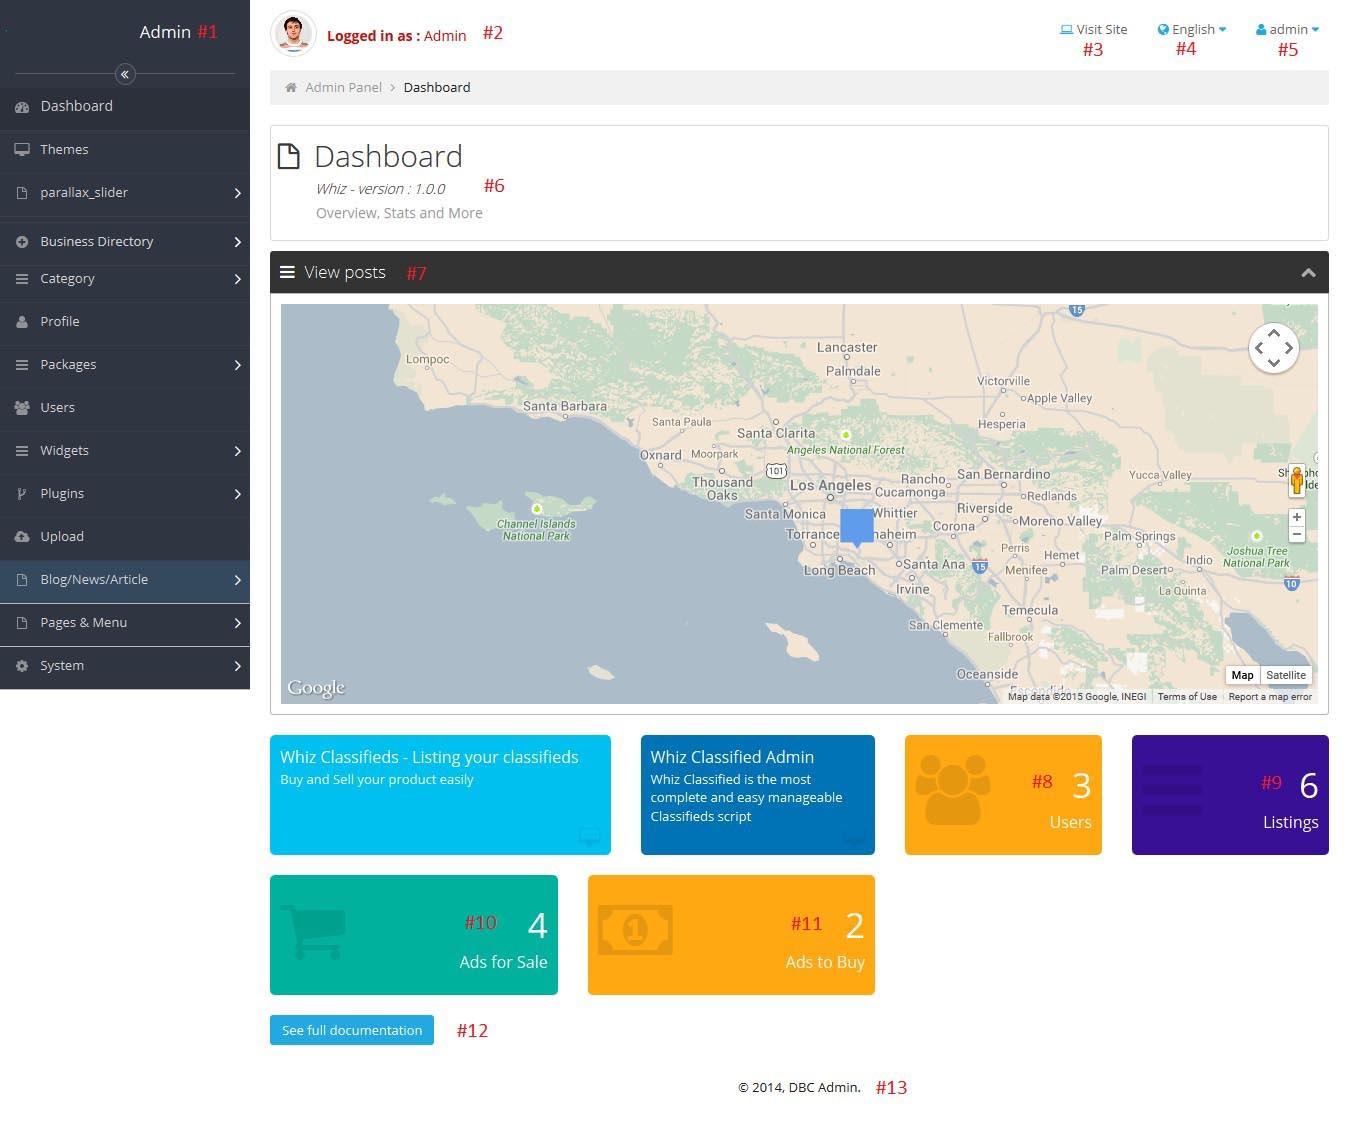Expand the Pages & Menu submenu arrow

click(238, 623)
